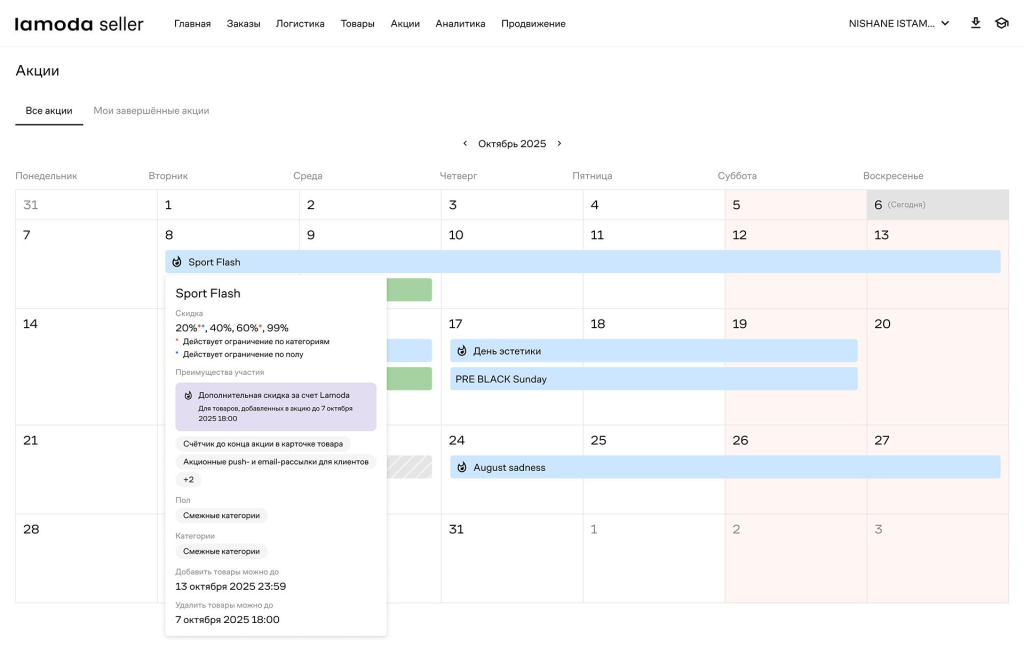Open the graduation cap training icon
1024x655 pixels.
1001,23
